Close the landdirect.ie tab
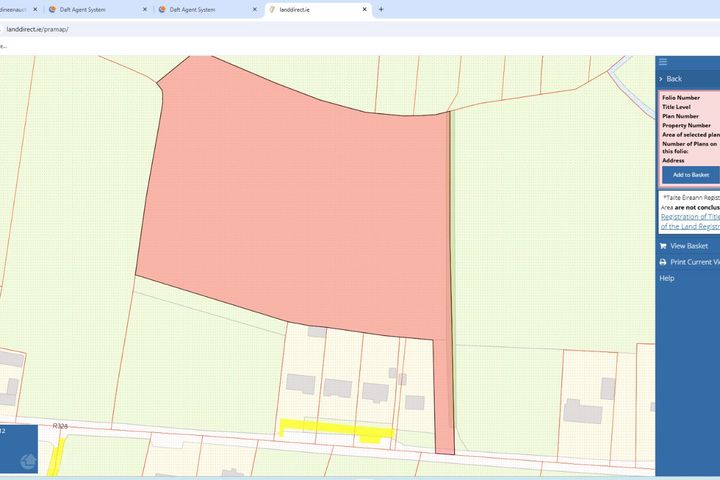 [365, 9]
